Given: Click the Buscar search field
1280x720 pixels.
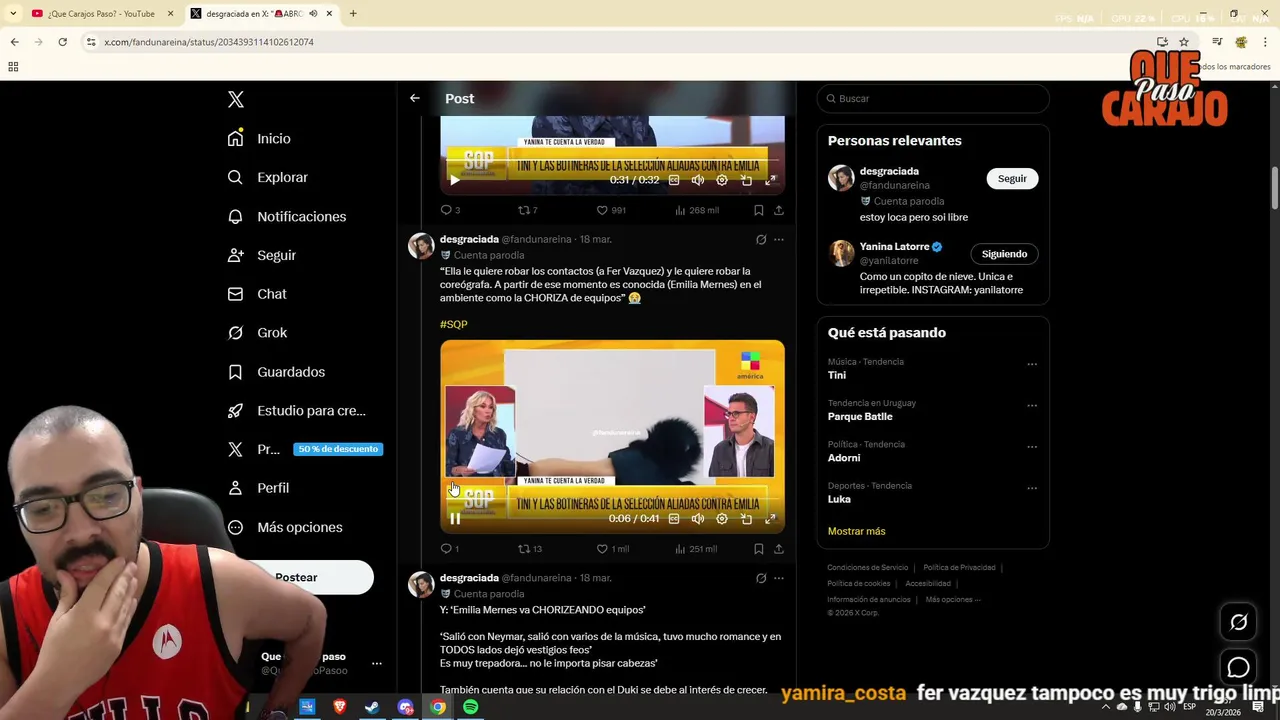Looking at the screenshot, I should pos(933,98).
